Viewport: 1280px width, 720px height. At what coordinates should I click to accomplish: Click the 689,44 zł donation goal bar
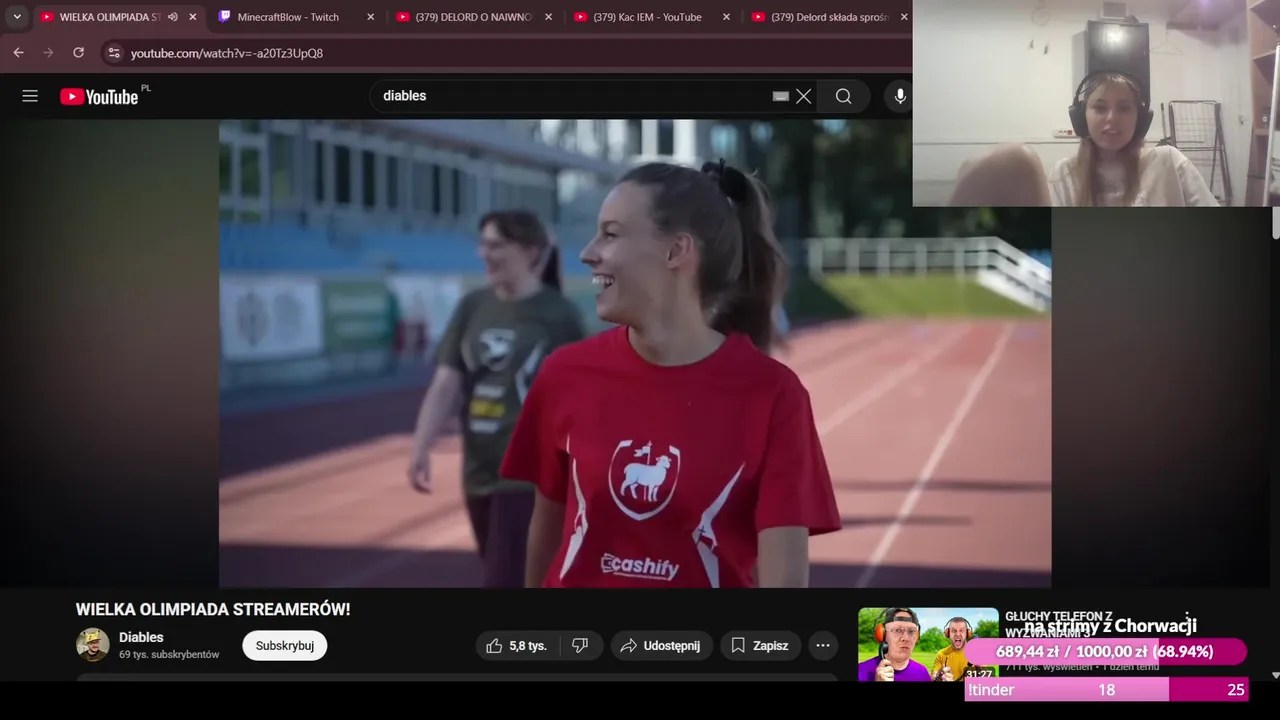tap(1105, 652)
